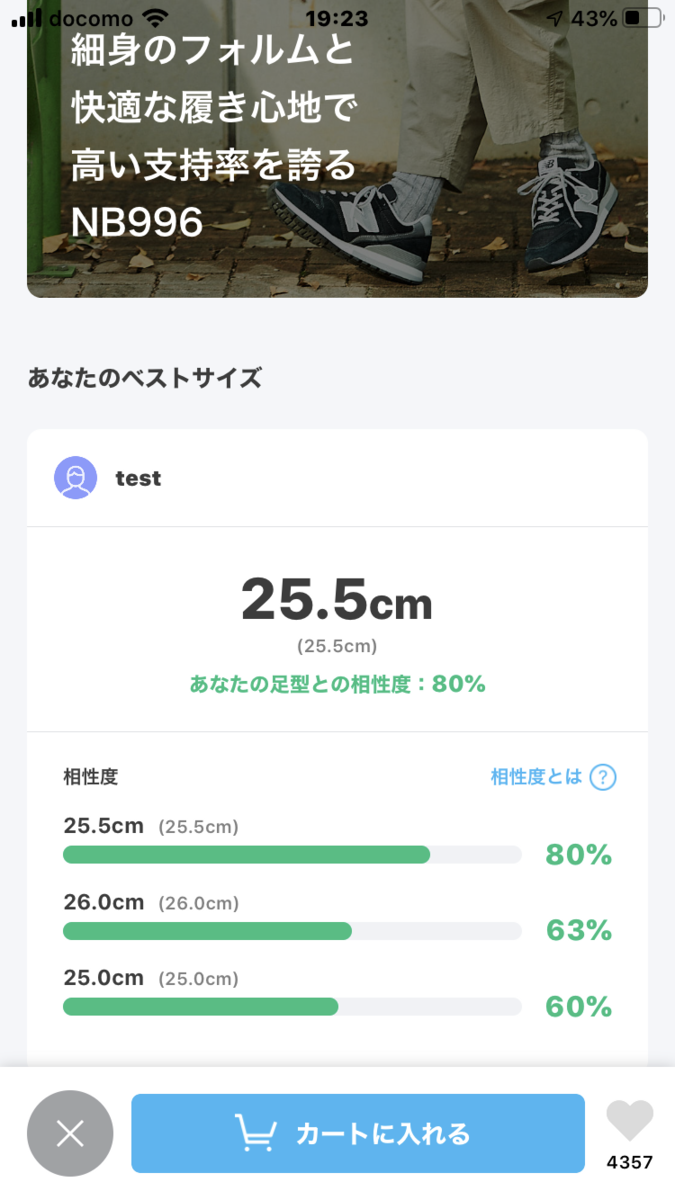Tap the 4357 favorites count
The width and height of the screenshot is (675, 1200).
(630, 1162)
